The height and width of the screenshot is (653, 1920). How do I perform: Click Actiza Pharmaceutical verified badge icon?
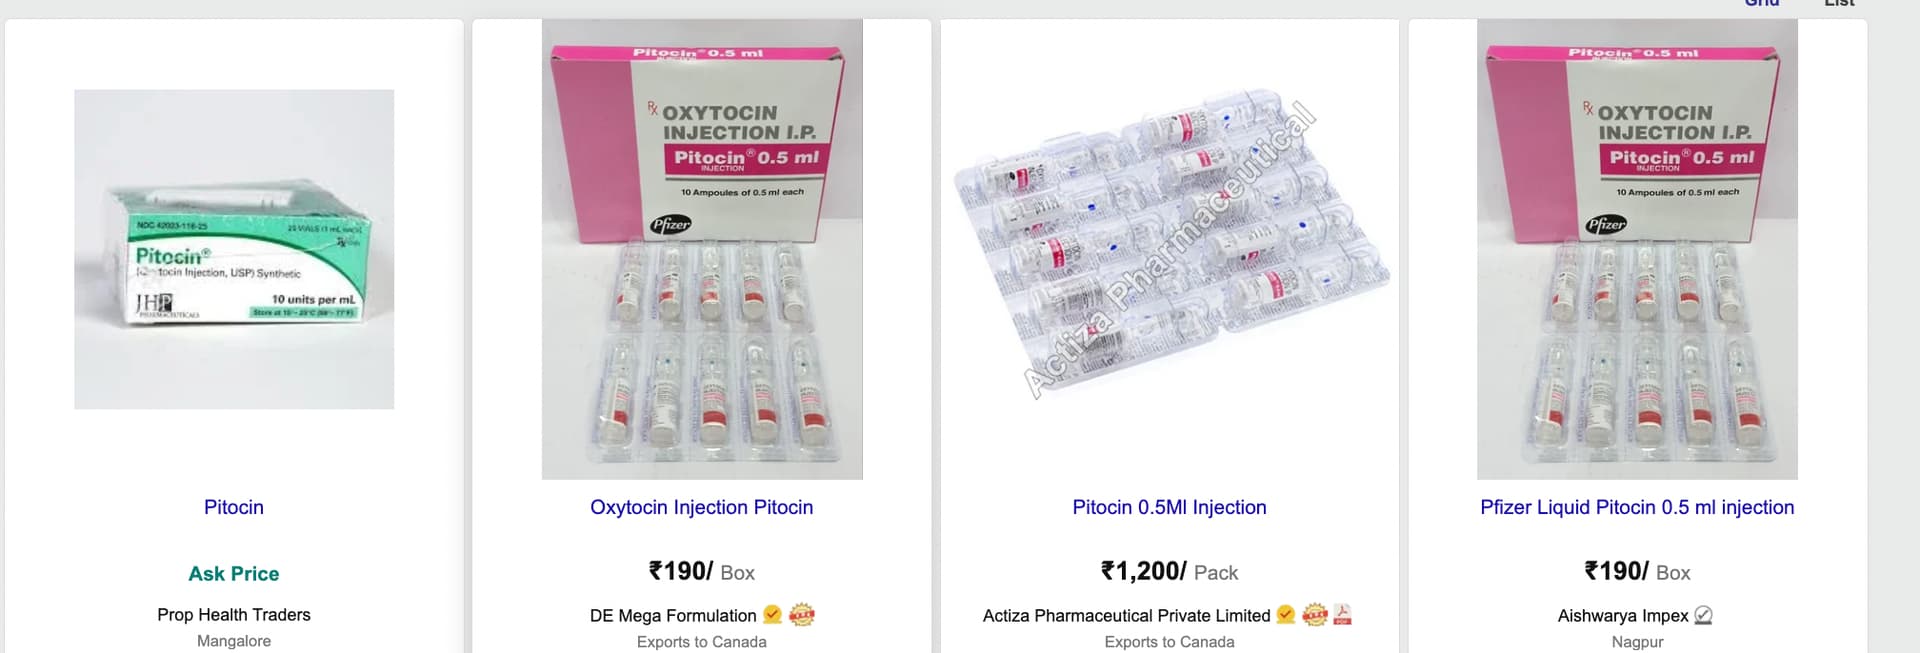(x=1286, y=615)
